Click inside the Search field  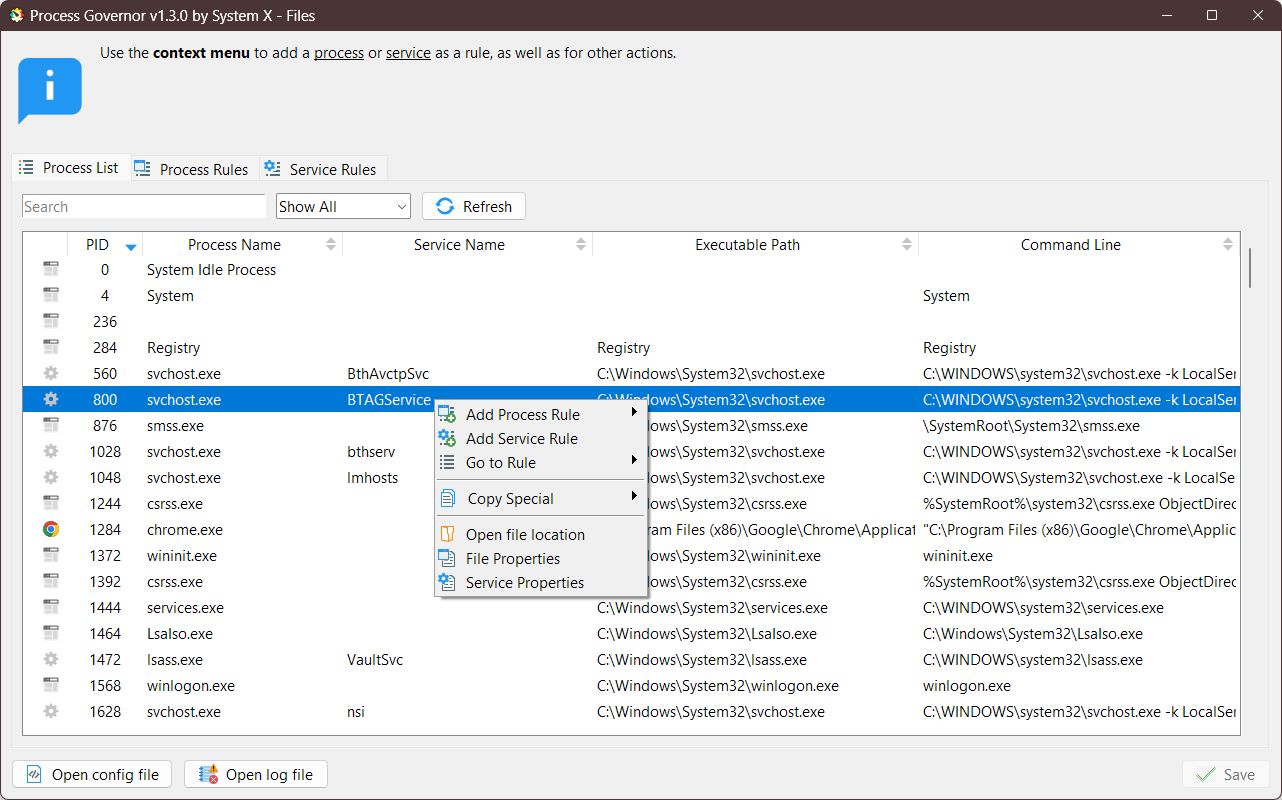[x=143, y=206]
